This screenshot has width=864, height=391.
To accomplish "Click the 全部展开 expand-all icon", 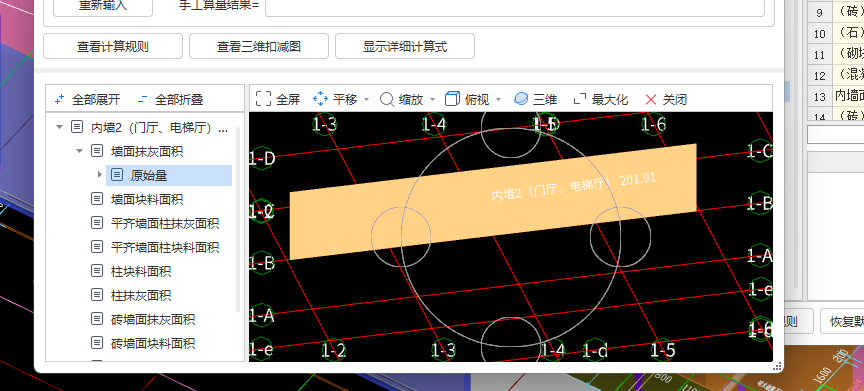I will point(60,100).
